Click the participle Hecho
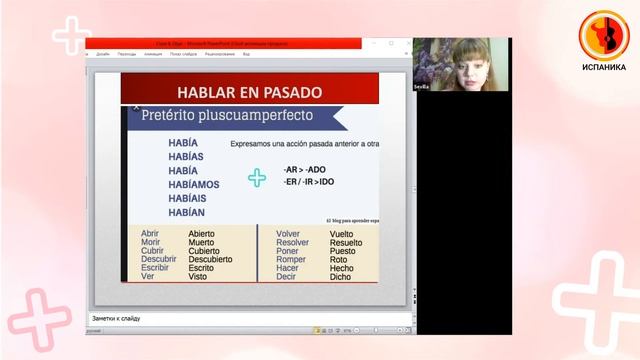 point(342,269)
